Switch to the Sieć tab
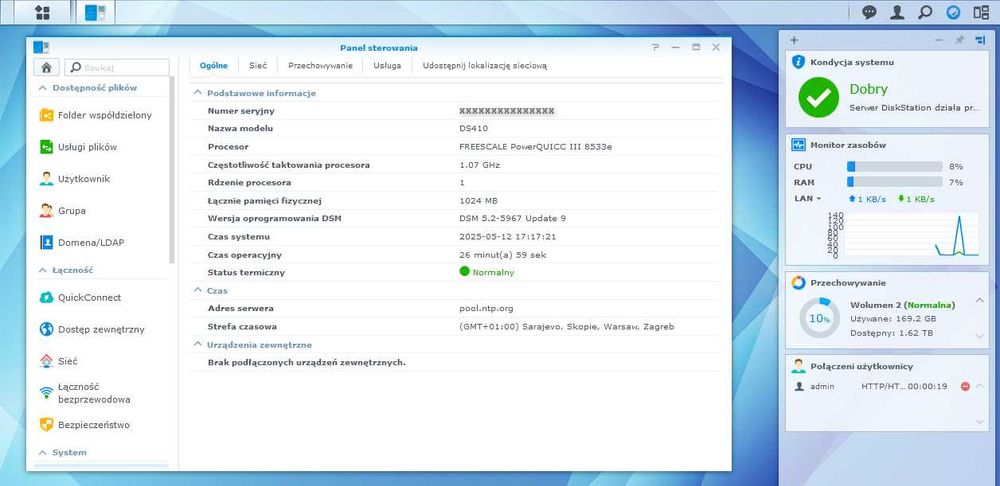Screen dimensions: 1000x486 [x=258, y=66]
